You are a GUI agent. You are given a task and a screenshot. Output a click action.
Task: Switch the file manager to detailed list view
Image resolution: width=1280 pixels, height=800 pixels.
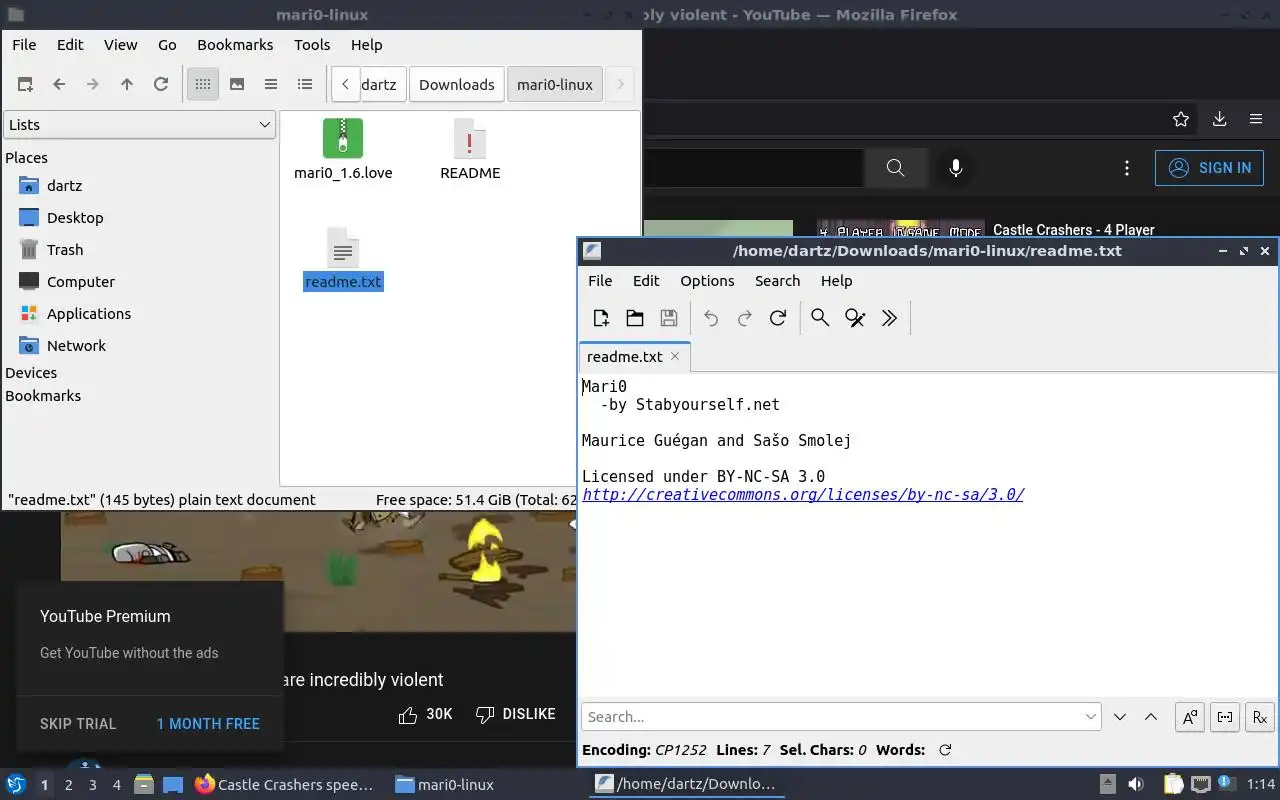pyautogui.click(x=305, y=84)
